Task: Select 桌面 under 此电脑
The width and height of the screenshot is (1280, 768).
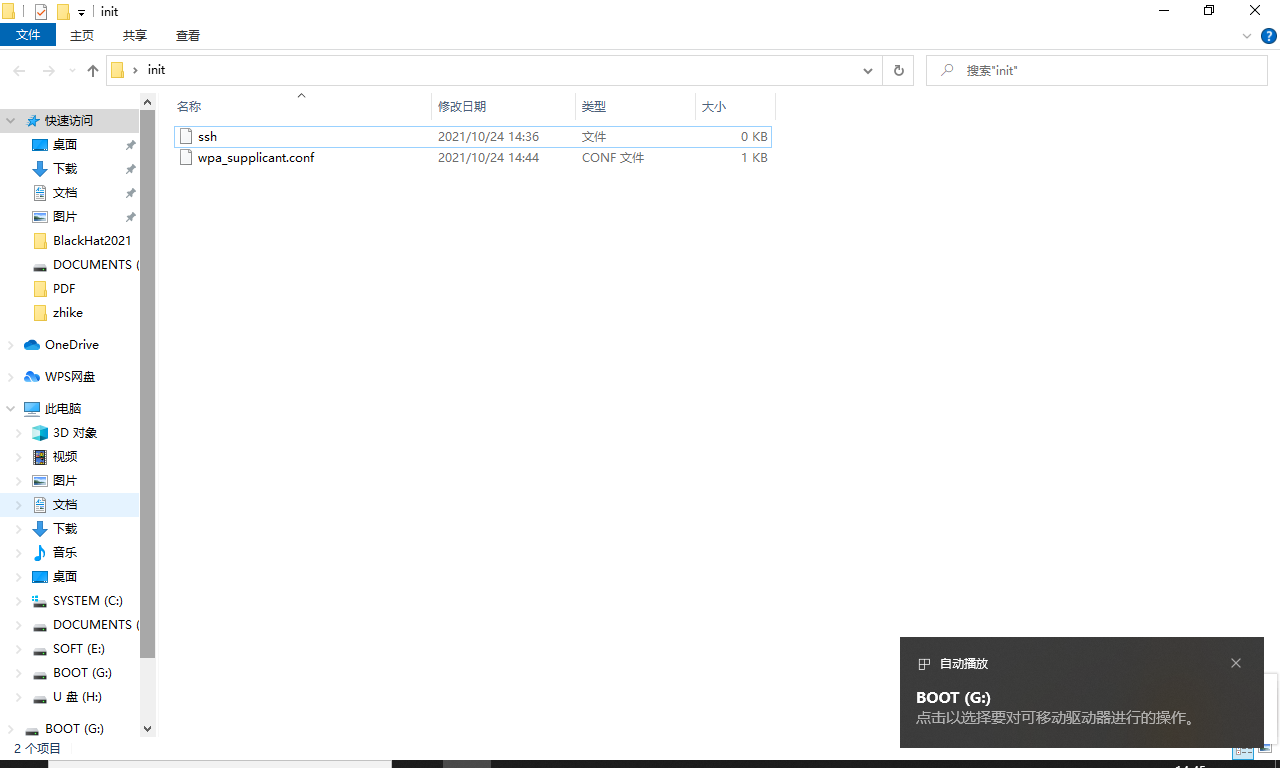Action: [x=65, y=577]
